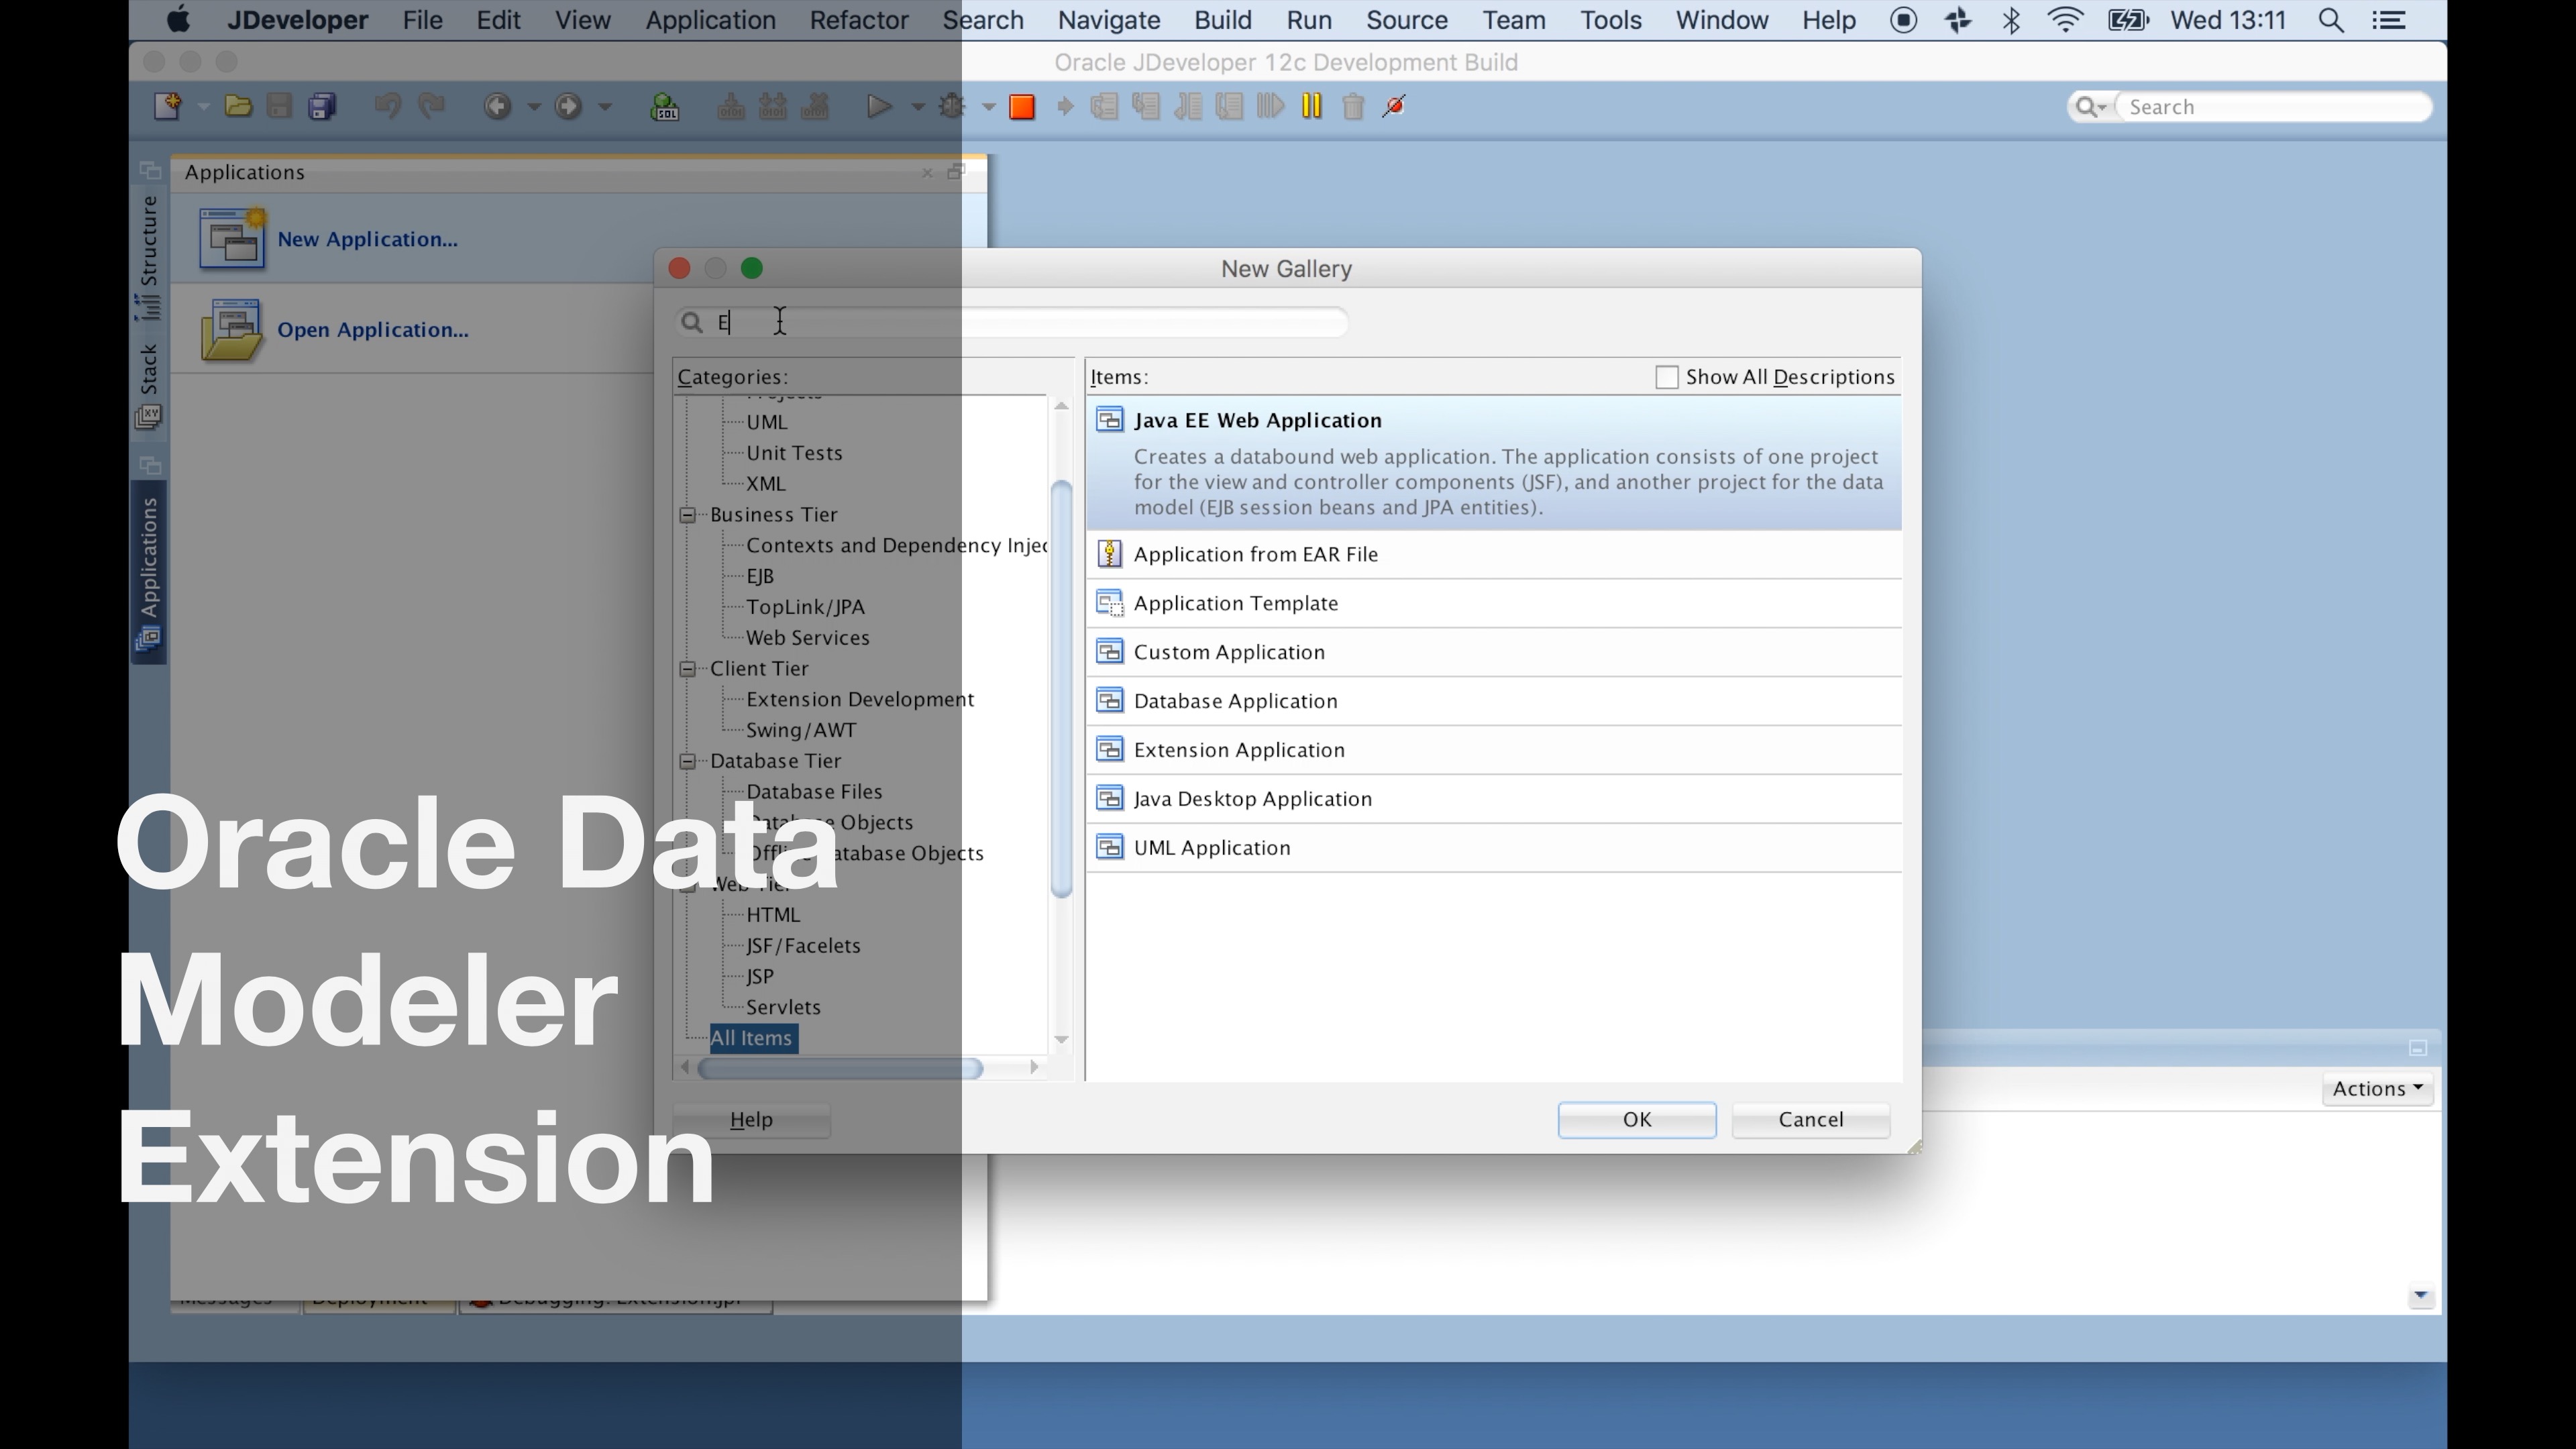This screenshot has height=1449, width=2576.
Task: Click the Save All toolbar icon
Action: pyautogui.click(x=320, y=106)
